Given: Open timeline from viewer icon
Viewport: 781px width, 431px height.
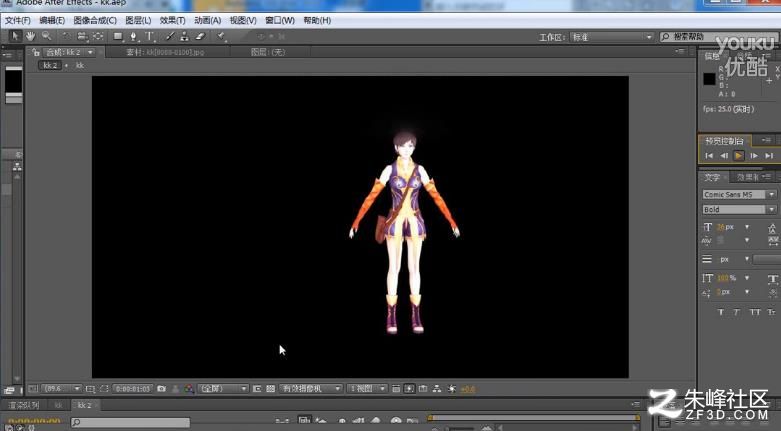Looking at the screenshot, I should tap(423, 389).
